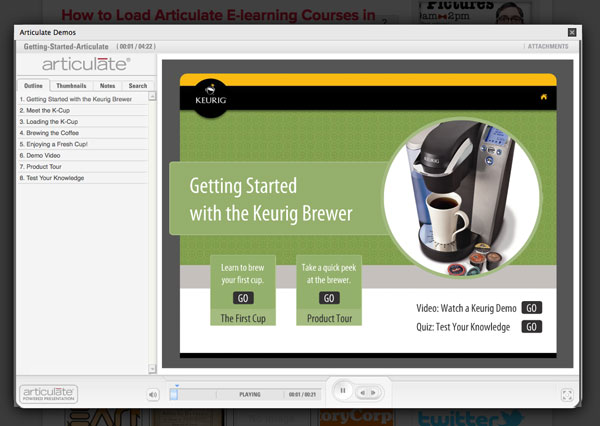600x426 pixels.
Task: Click the Keurig brewer product image
Action: point(463,197)
